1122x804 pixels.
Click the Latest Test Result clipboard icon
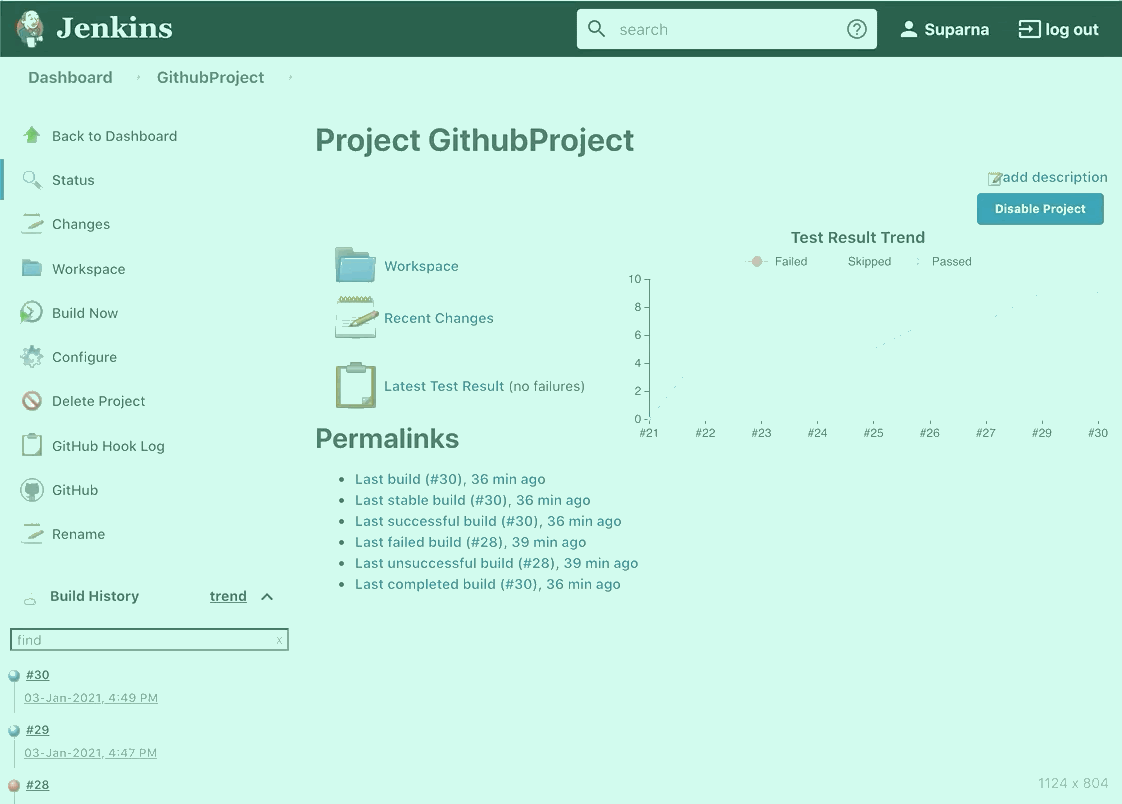pyautogui.click(x=356, y=386)
